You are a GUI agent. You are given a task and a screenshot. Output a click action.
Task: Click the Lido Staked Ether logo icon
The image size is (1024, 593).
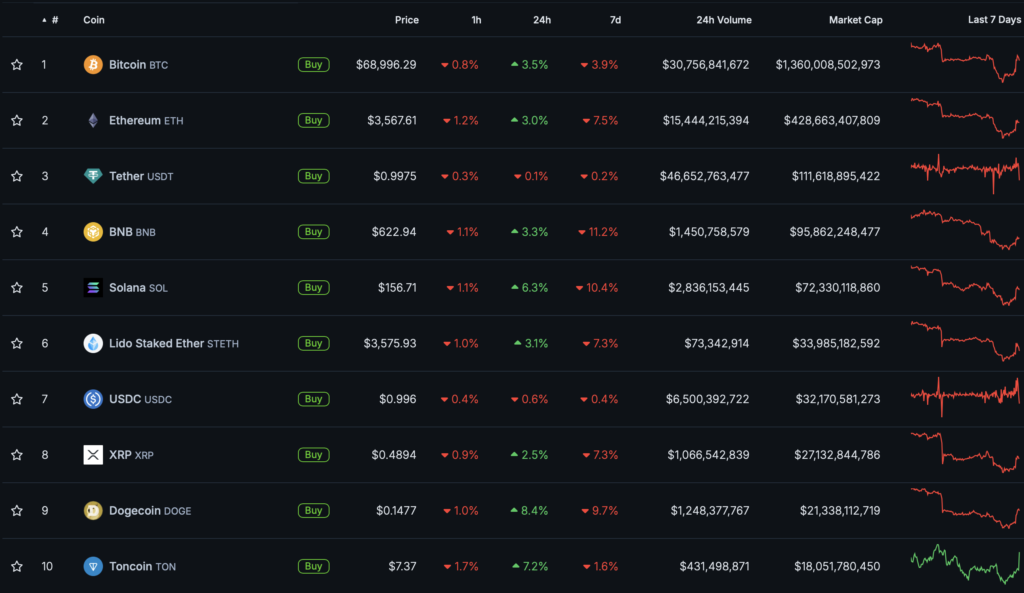[x=93, y=344]
